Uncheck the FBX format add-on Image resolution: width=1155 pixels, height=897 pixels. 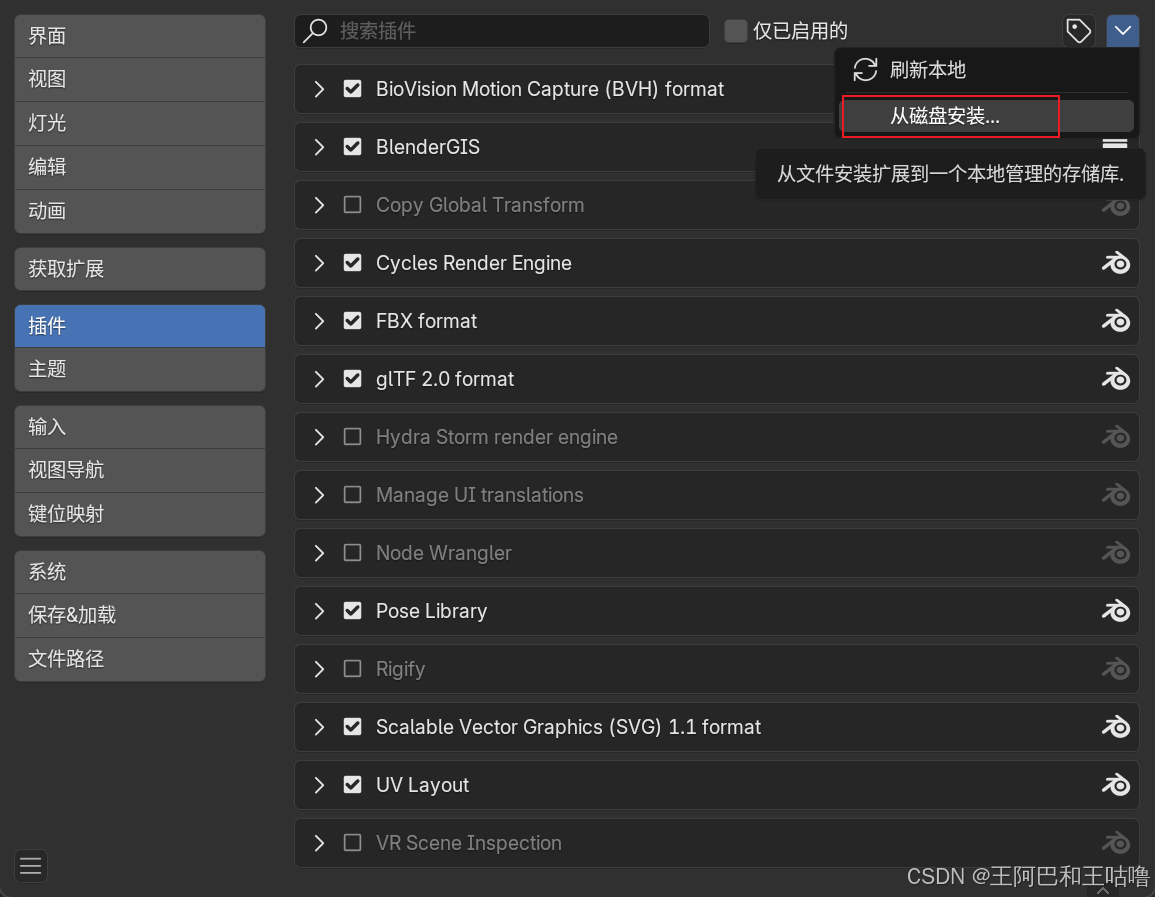coord(353,321)
